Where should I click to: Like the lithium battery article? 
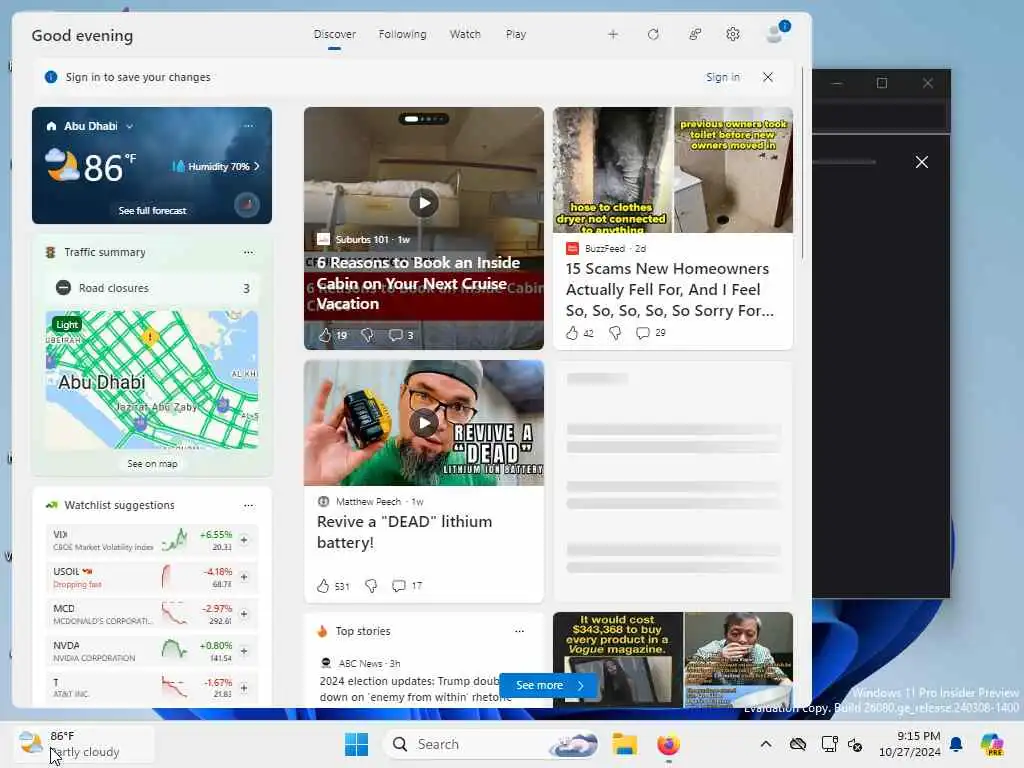(323, 586)
